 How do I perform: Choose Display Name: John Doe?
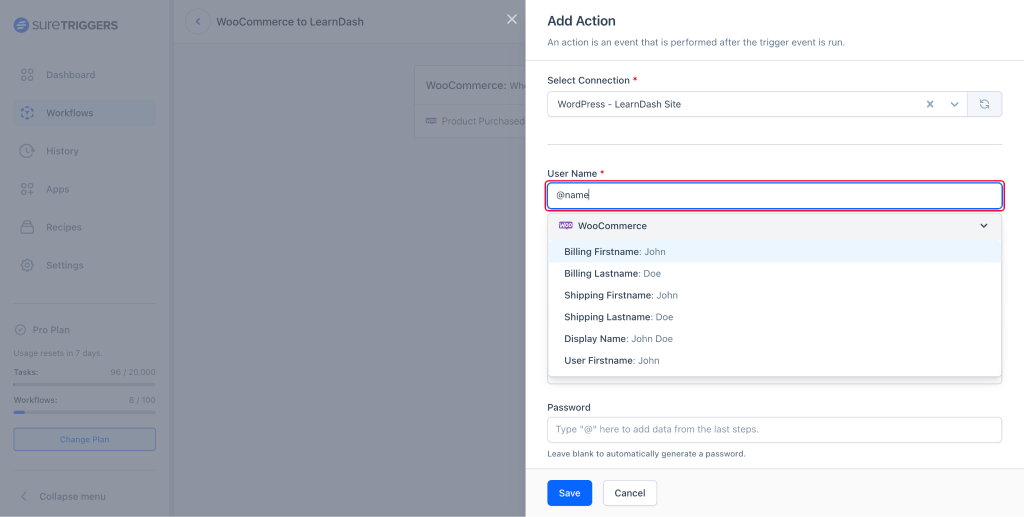point(618,339)
